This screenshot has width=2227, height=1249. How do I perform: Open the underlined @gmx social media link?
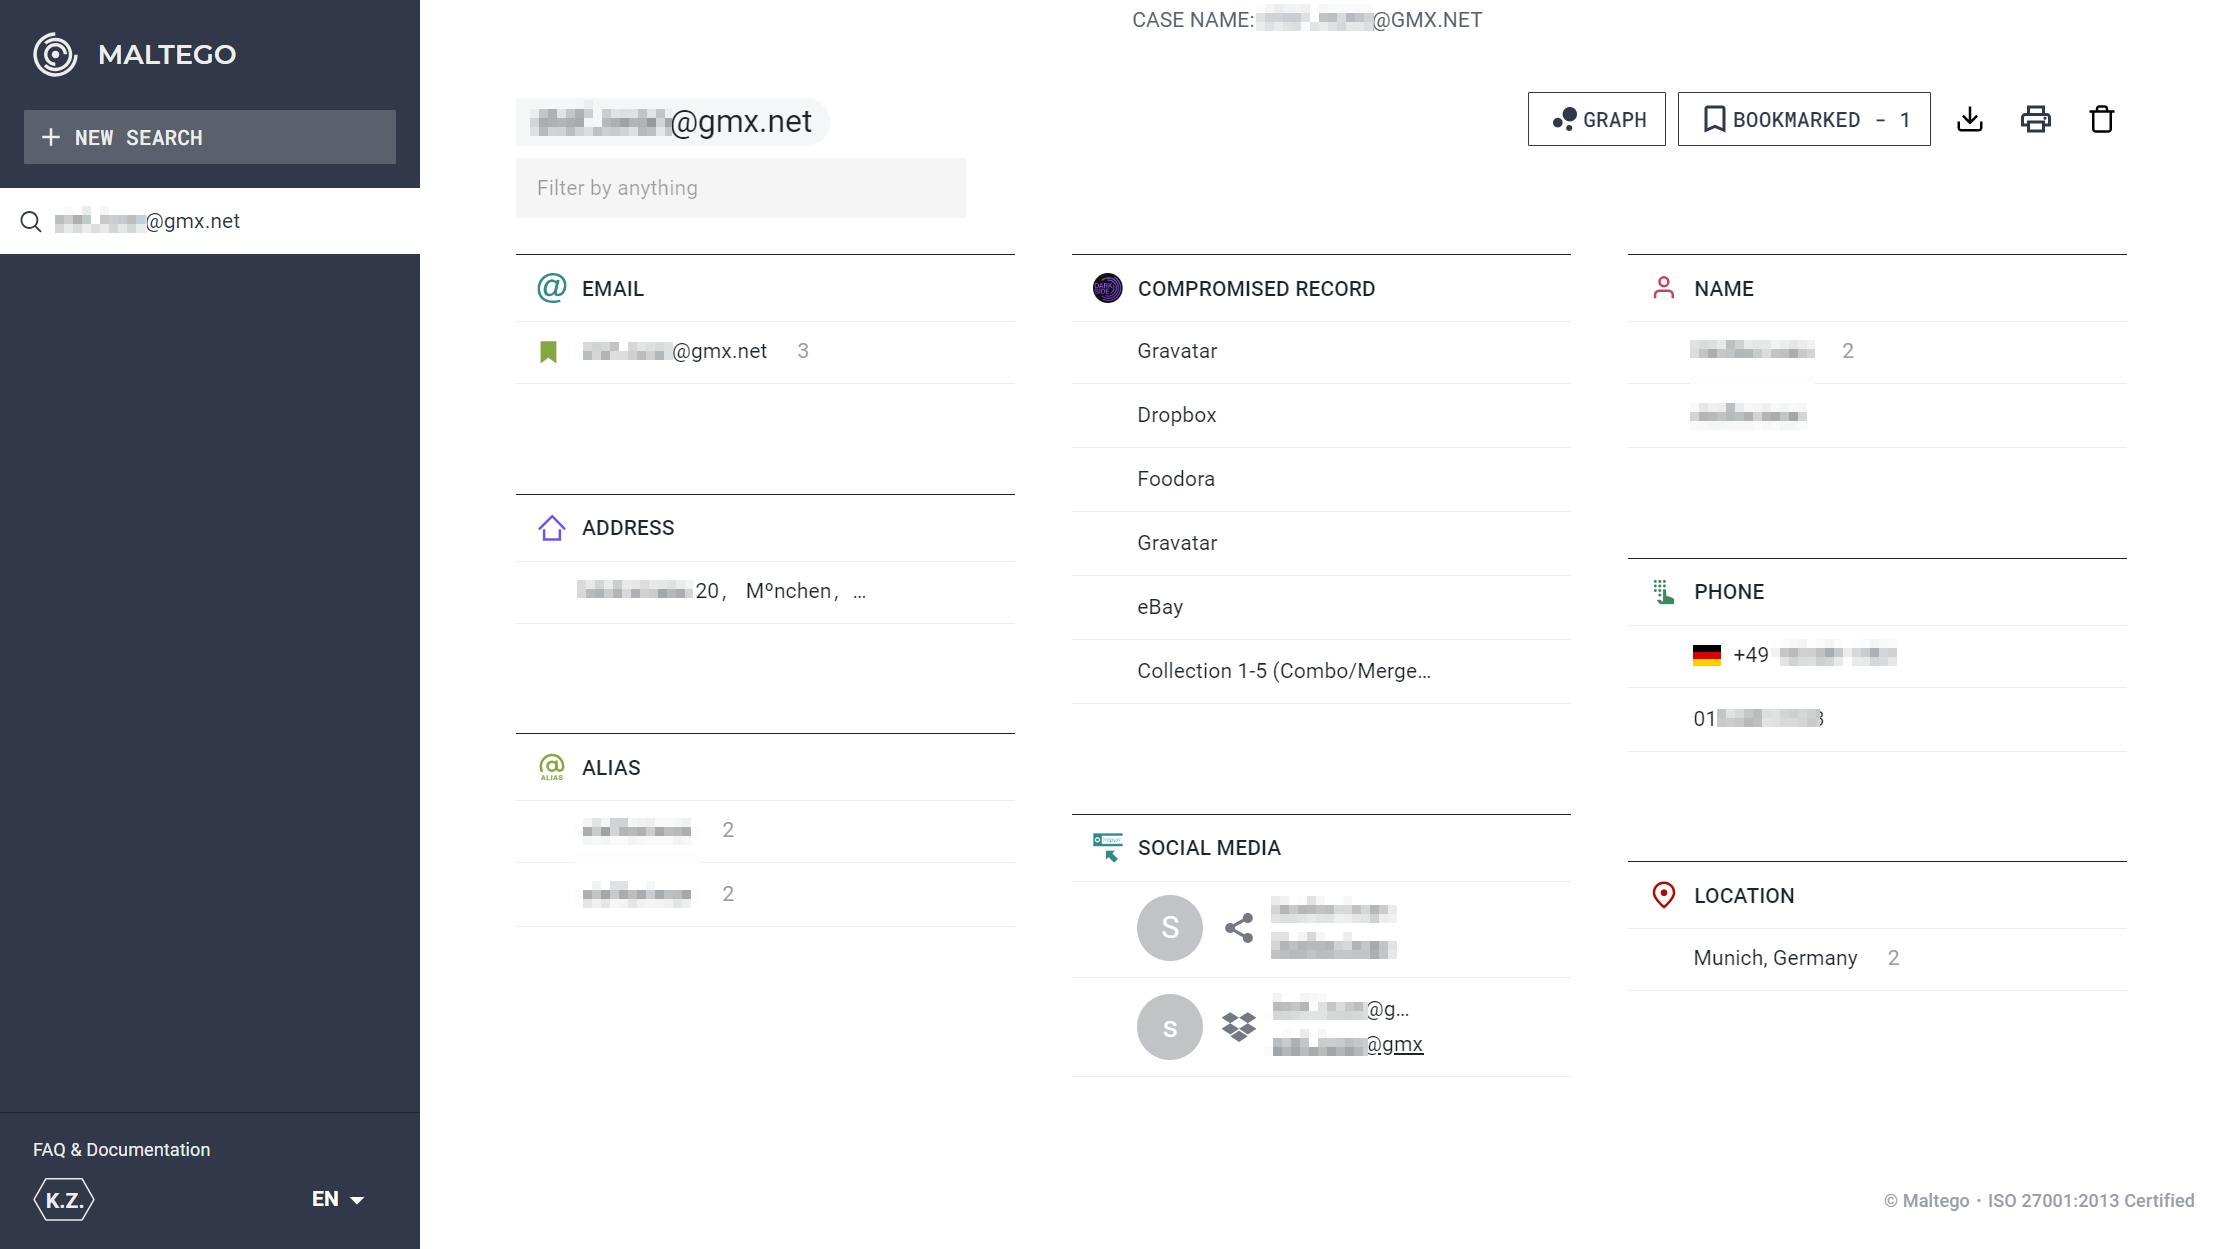[1348, 1045]
